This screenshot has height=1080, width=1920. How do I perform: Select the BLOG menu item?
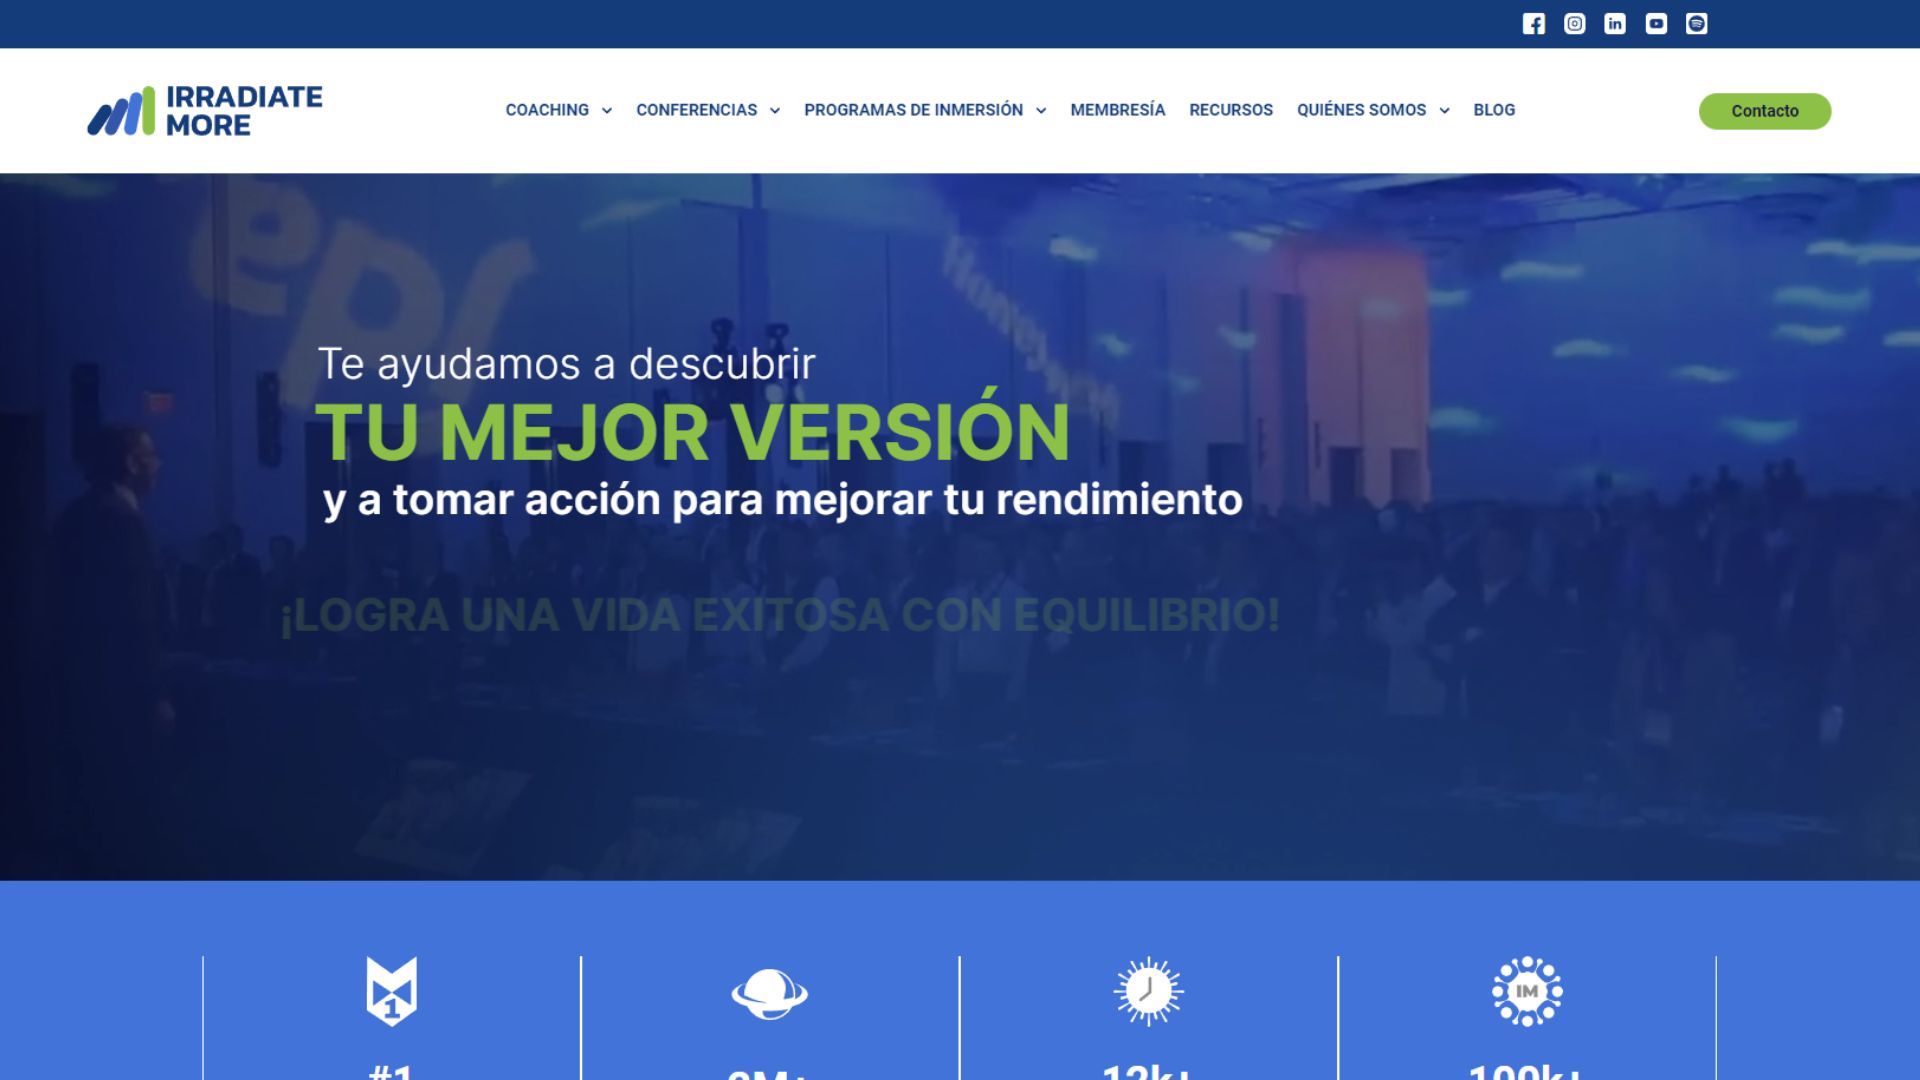pyautogui.click(x=1494, y=110)
